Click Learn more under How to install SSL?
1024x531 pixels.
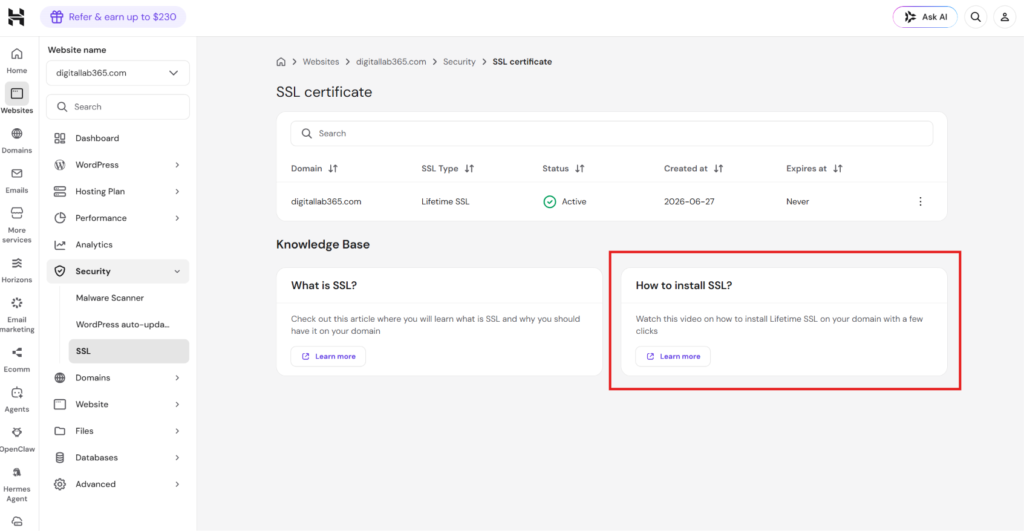point(673,357)
